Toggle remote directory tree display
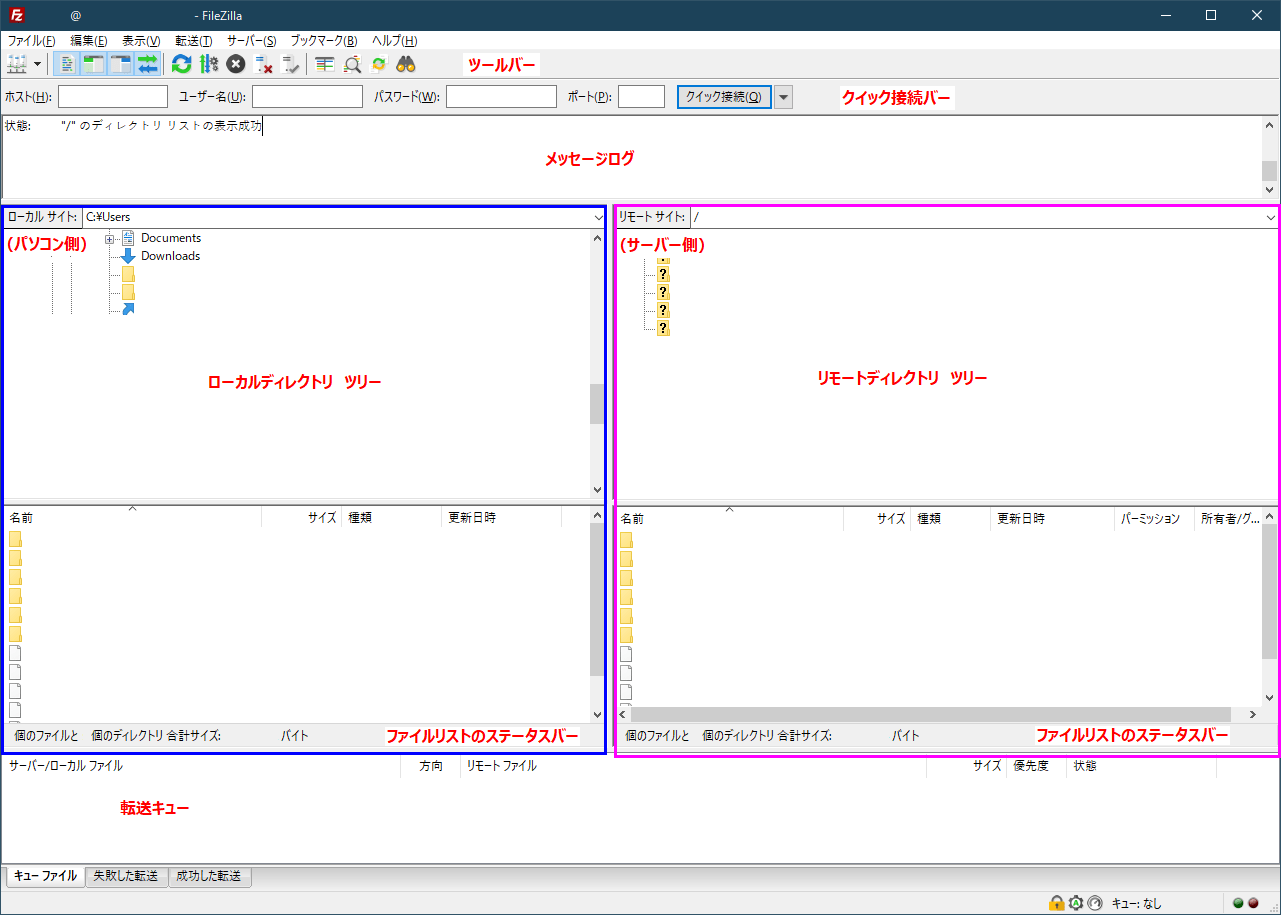This screenshot has width=1281, height=915. tap(121, 64)
